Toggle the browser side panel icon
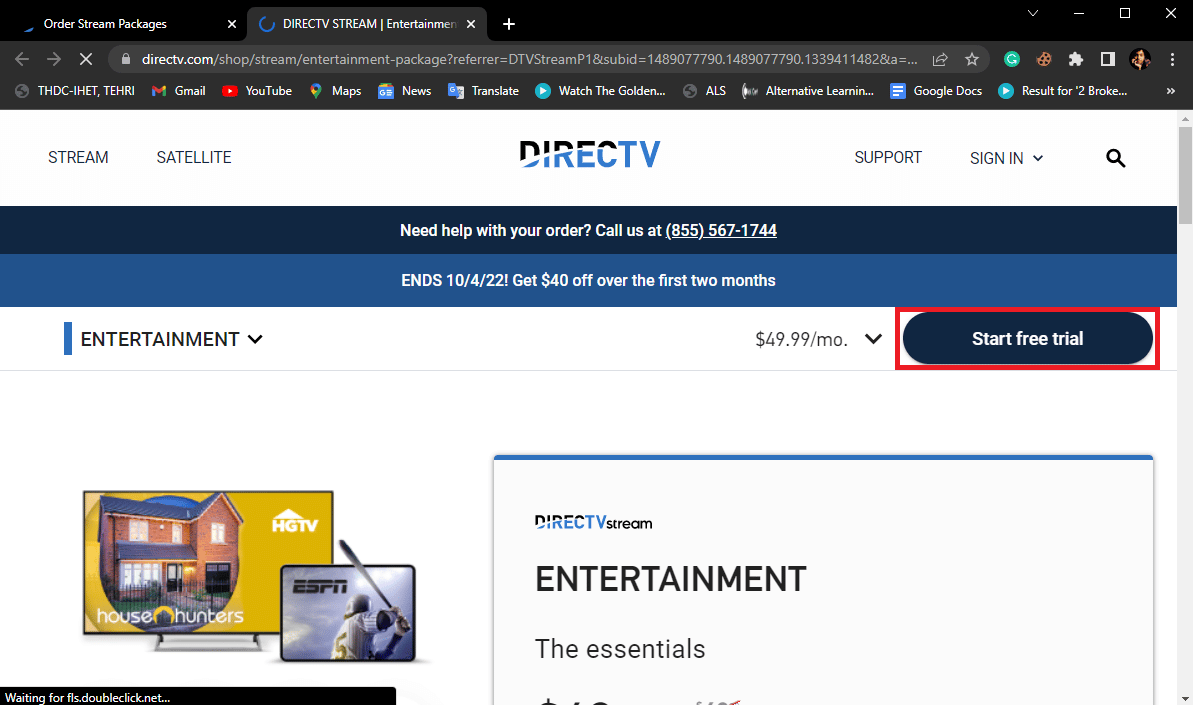The width and height of the screenshot is (1193, 705). pos(1107,59)
